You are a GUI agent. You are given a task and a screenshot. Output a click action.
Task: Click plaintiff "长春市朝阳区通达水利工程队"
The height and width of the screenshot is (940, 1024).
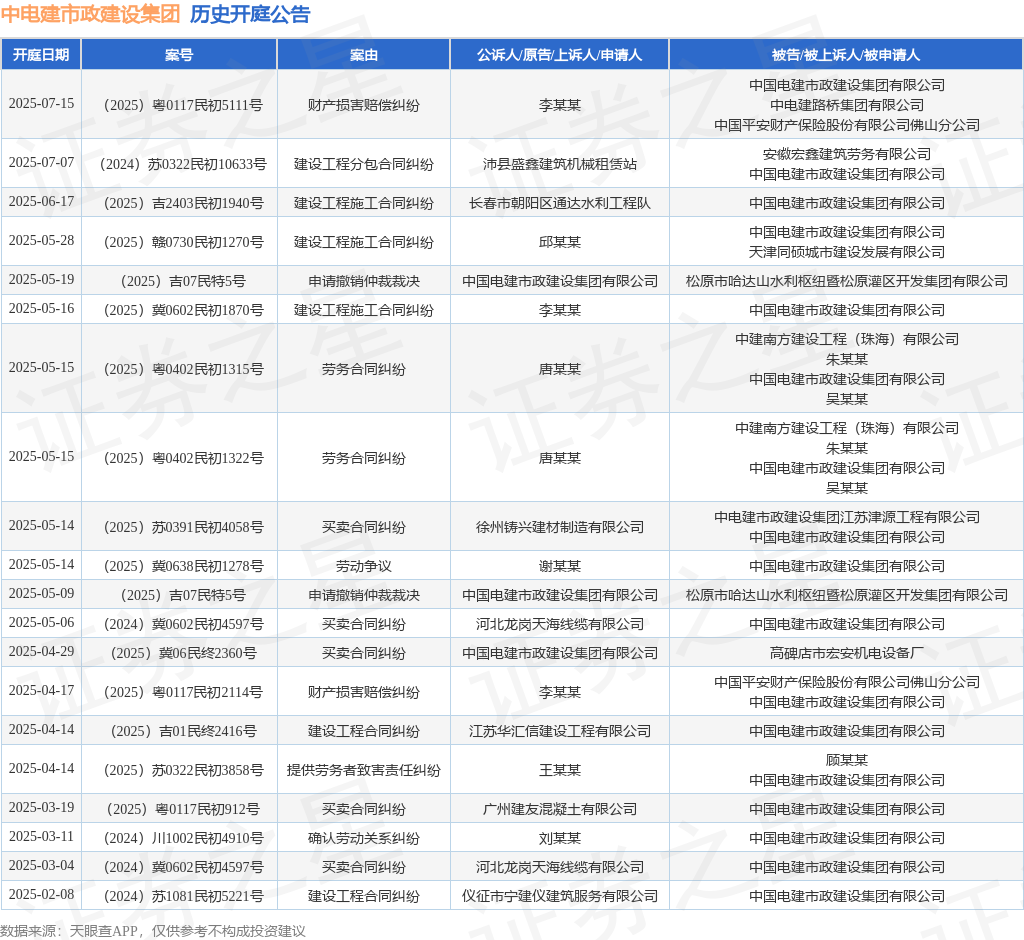(x=560, y=203)
